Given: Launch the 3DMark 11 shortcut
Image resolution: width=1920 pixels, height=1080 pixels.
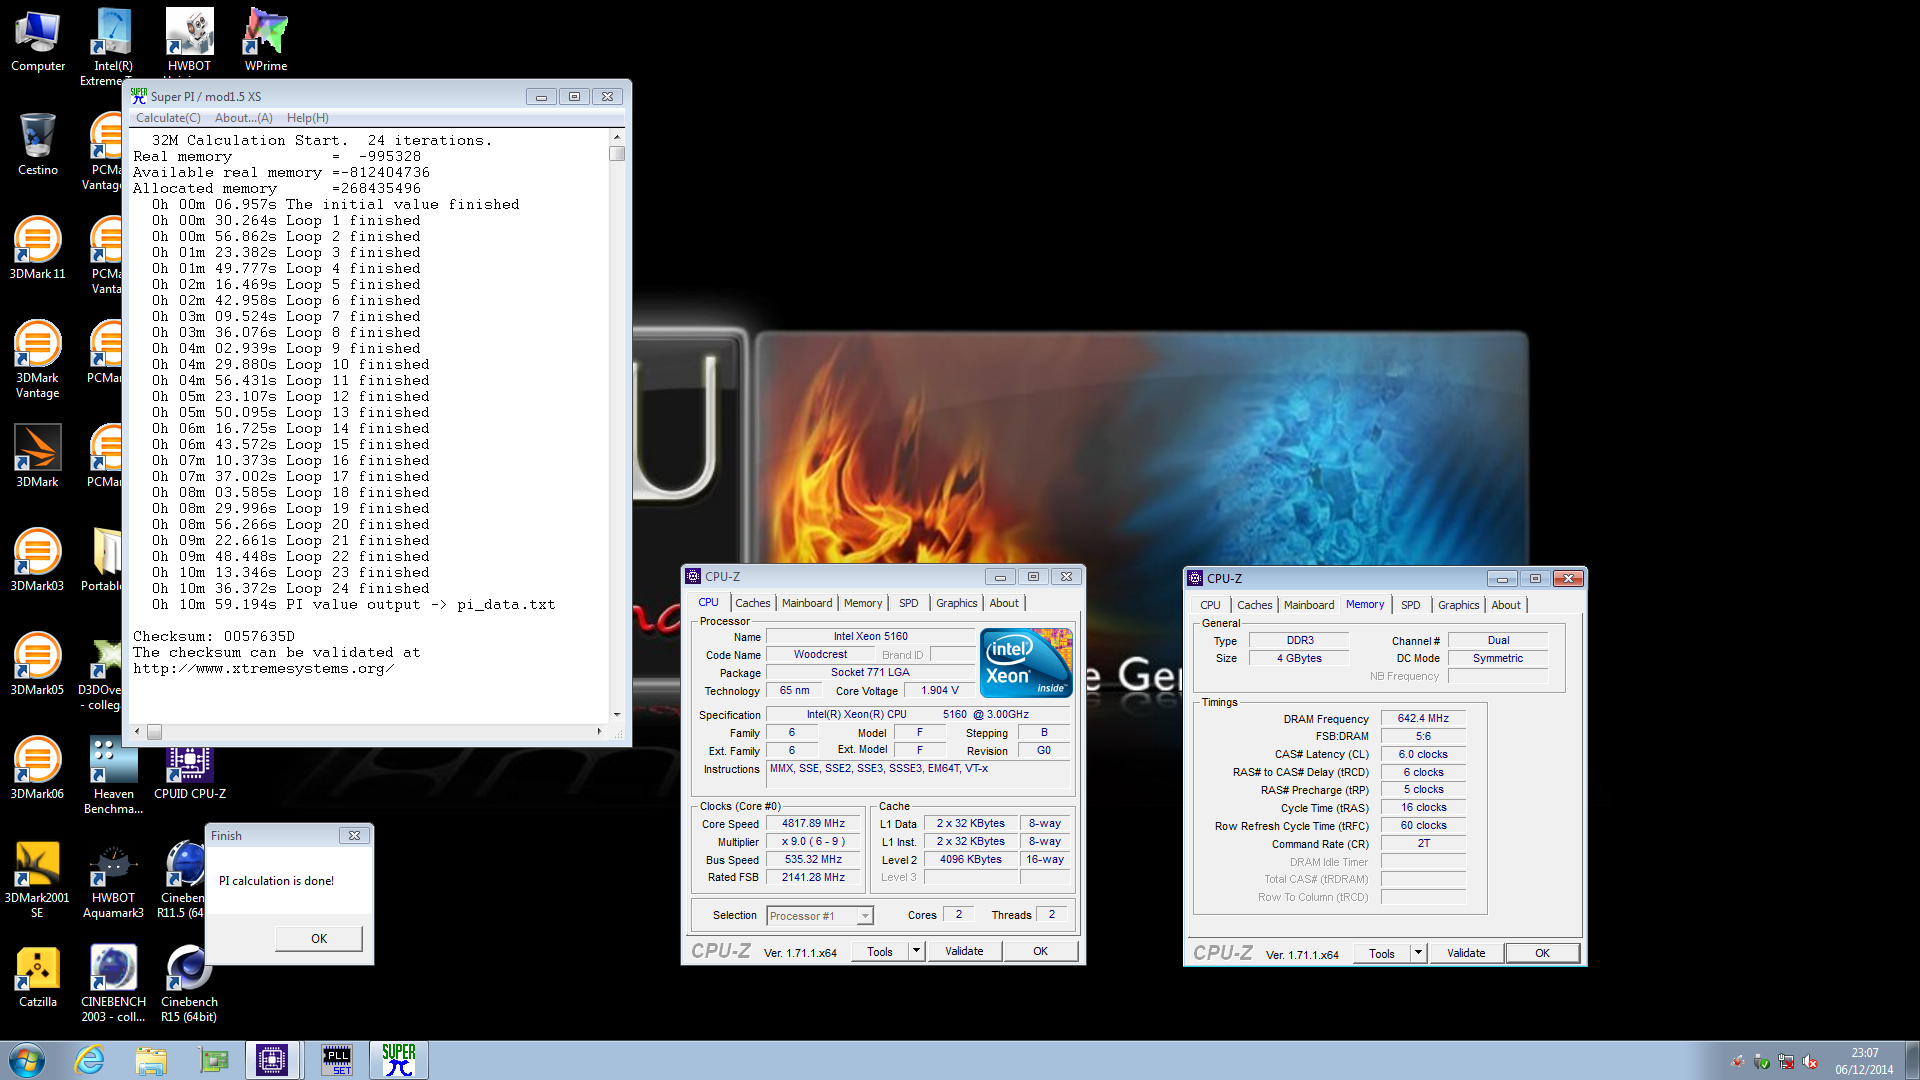Looking at the screenshot, I should (37, 249).
